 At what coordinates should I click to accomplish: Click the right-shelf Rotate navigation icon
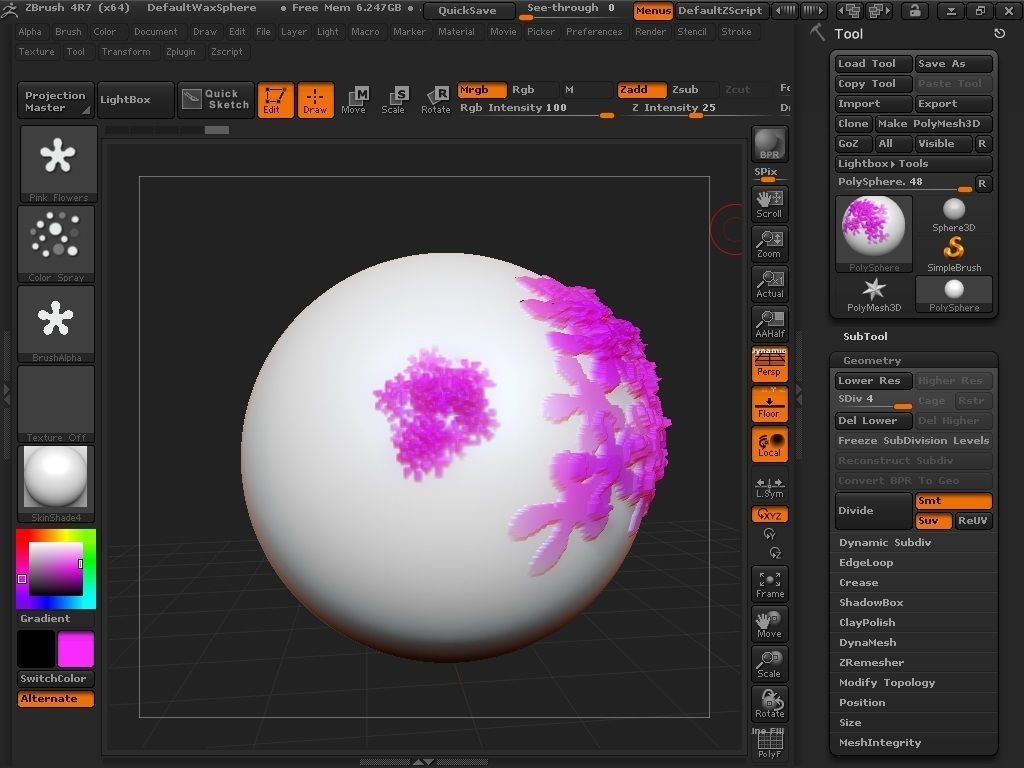(769, 704)
